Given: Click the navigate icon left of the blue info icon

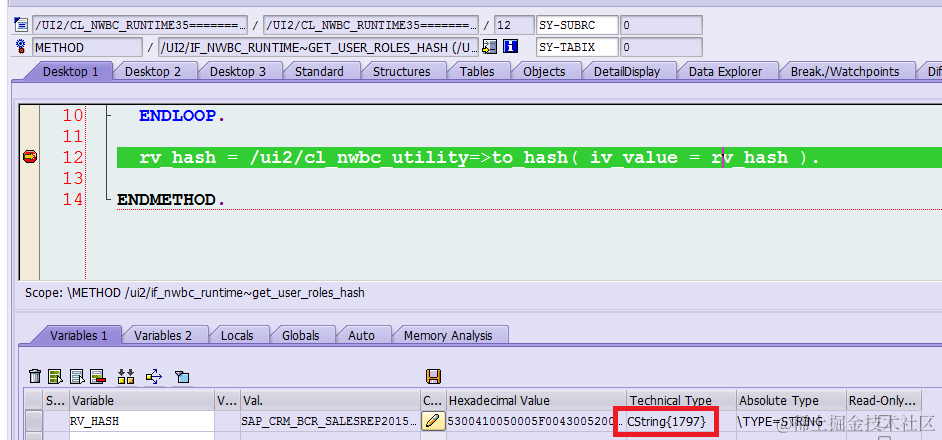Looking at the screenshot, I should 490,47.
